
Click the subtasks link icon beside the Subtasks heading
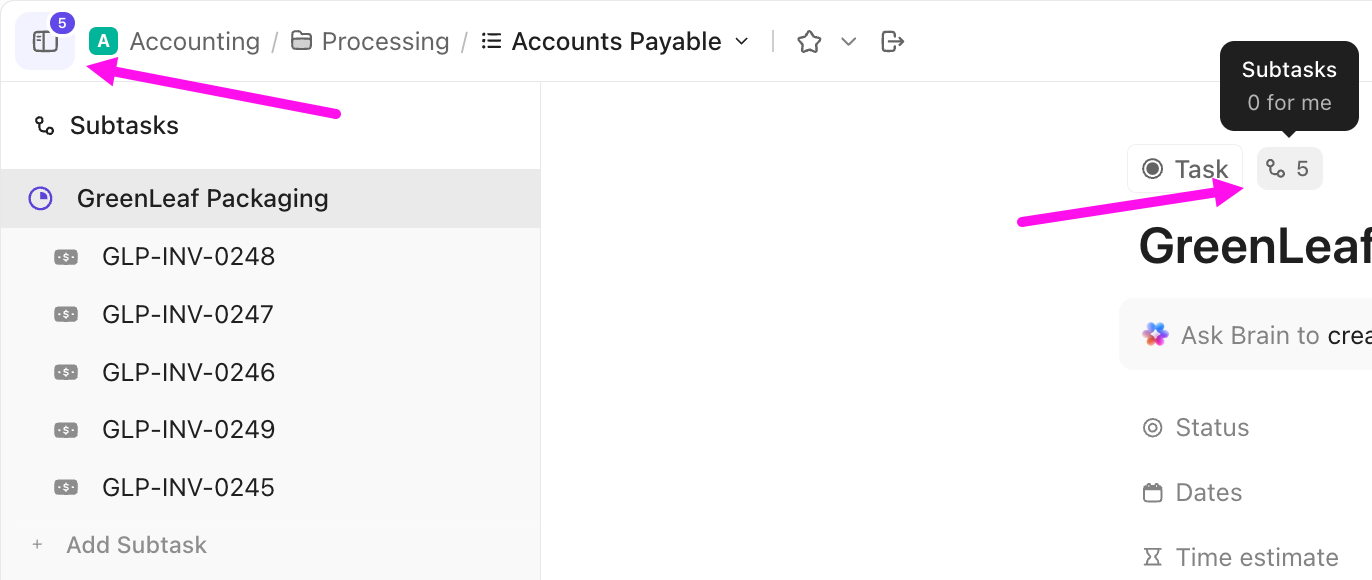(43, 125)
